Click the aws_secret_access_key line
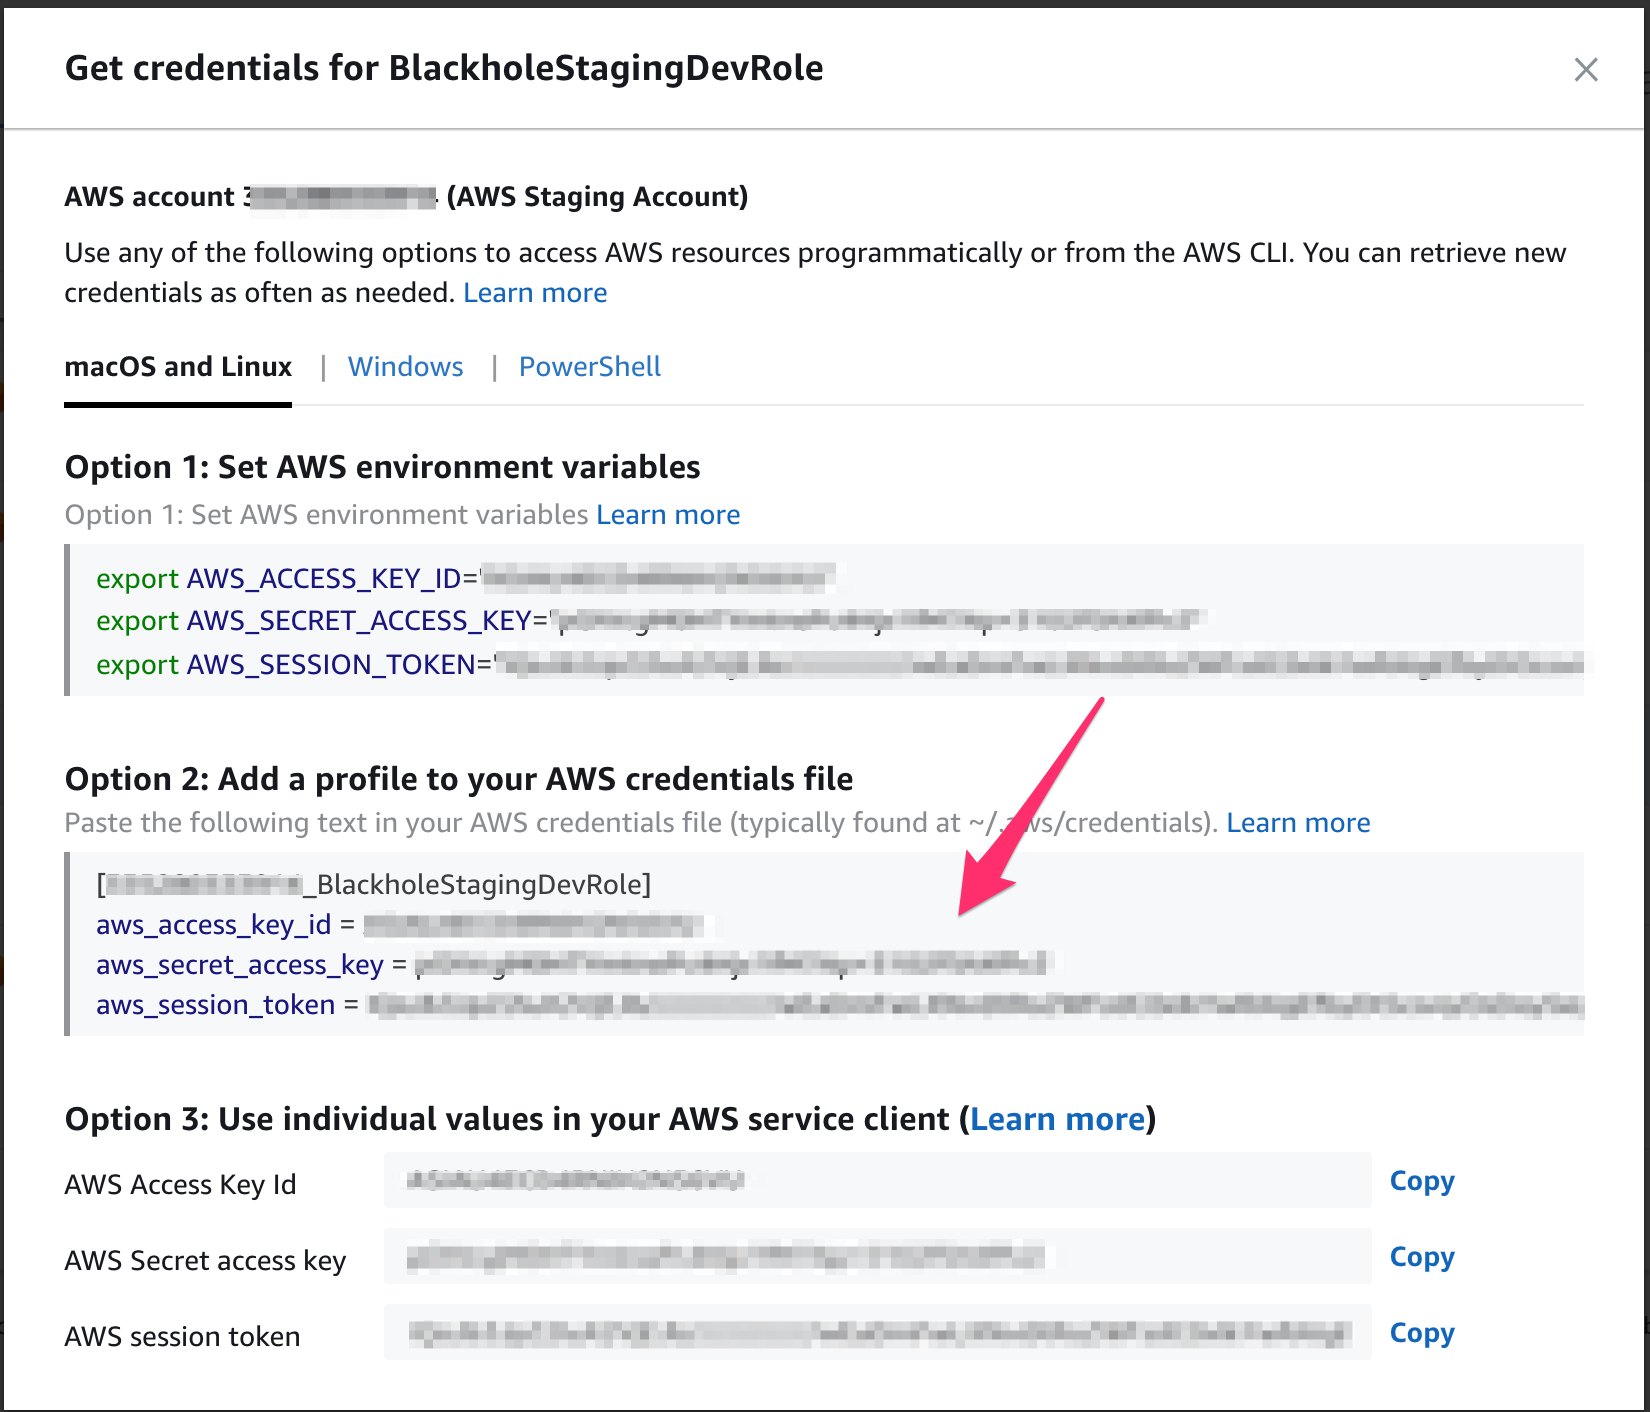 click(572, 965)
